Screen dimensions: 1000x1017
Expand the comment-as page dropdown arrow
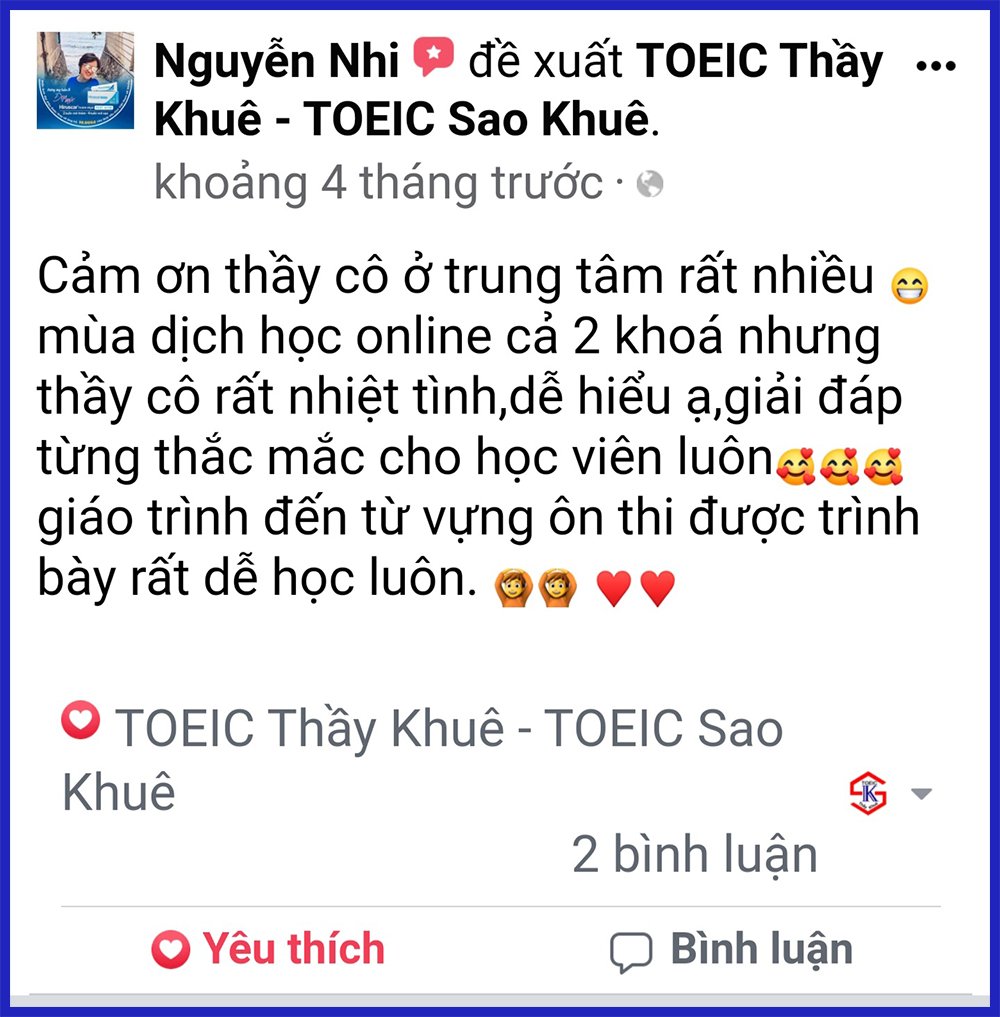tap(921, 793)
